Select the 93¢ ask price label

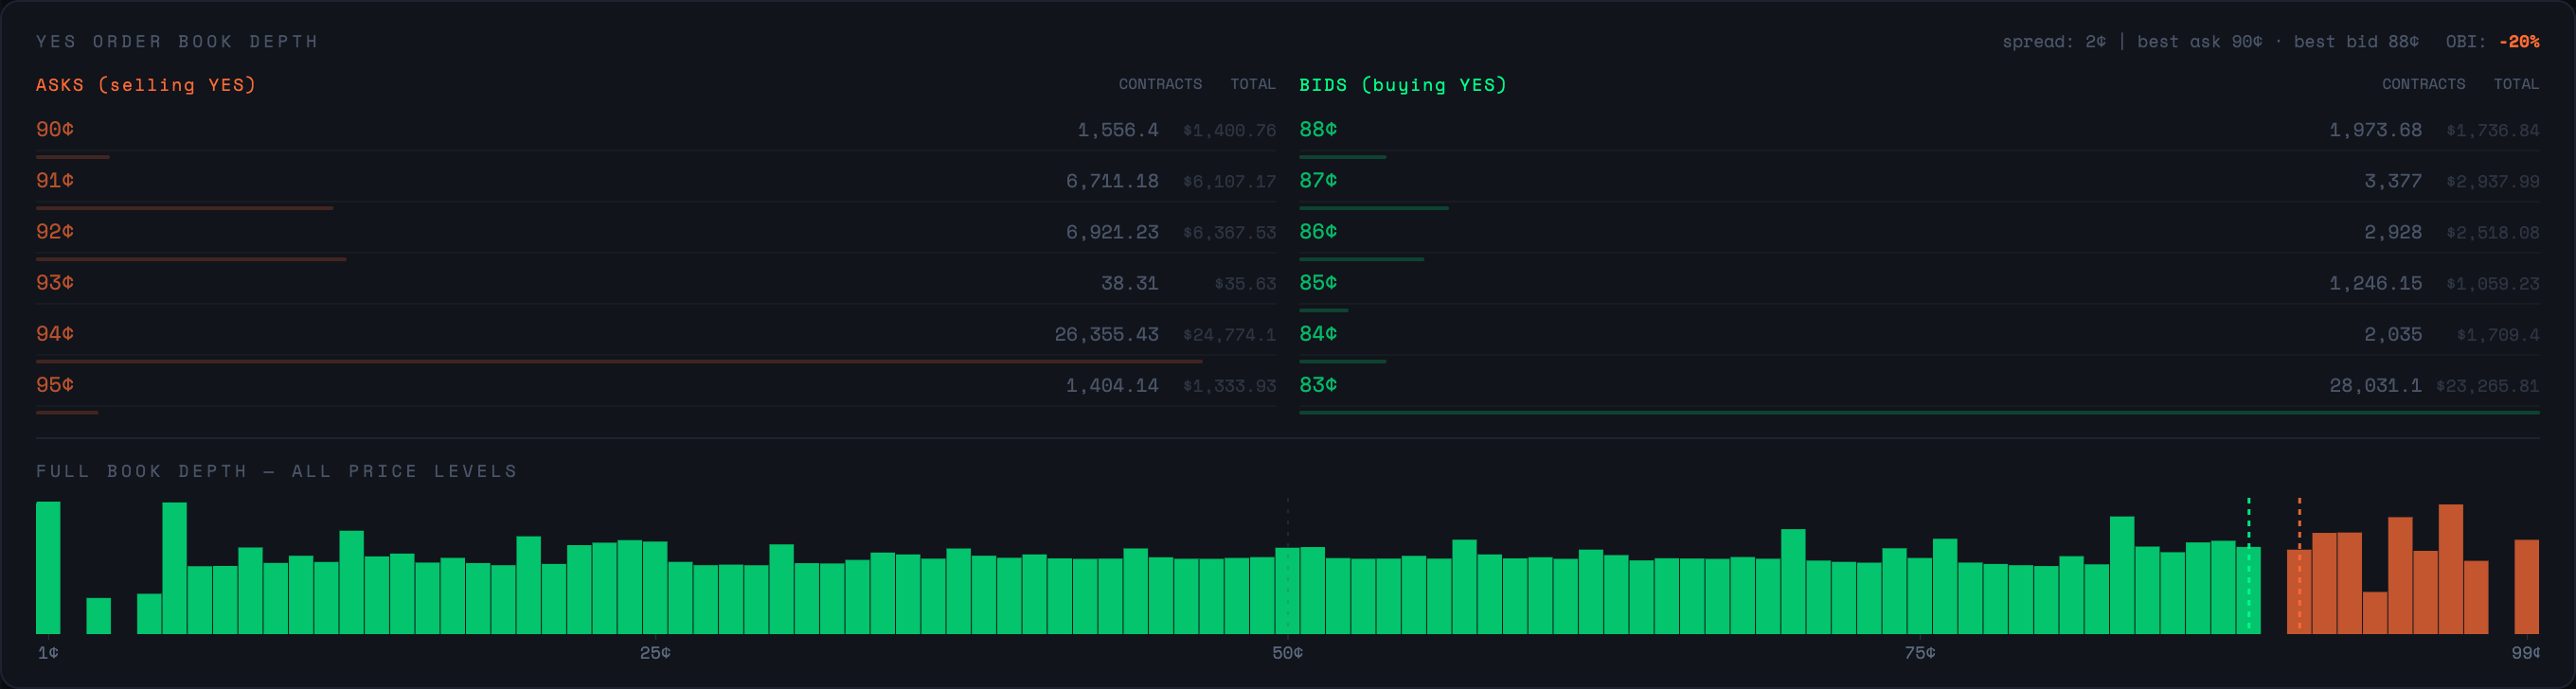pos(55,282)
